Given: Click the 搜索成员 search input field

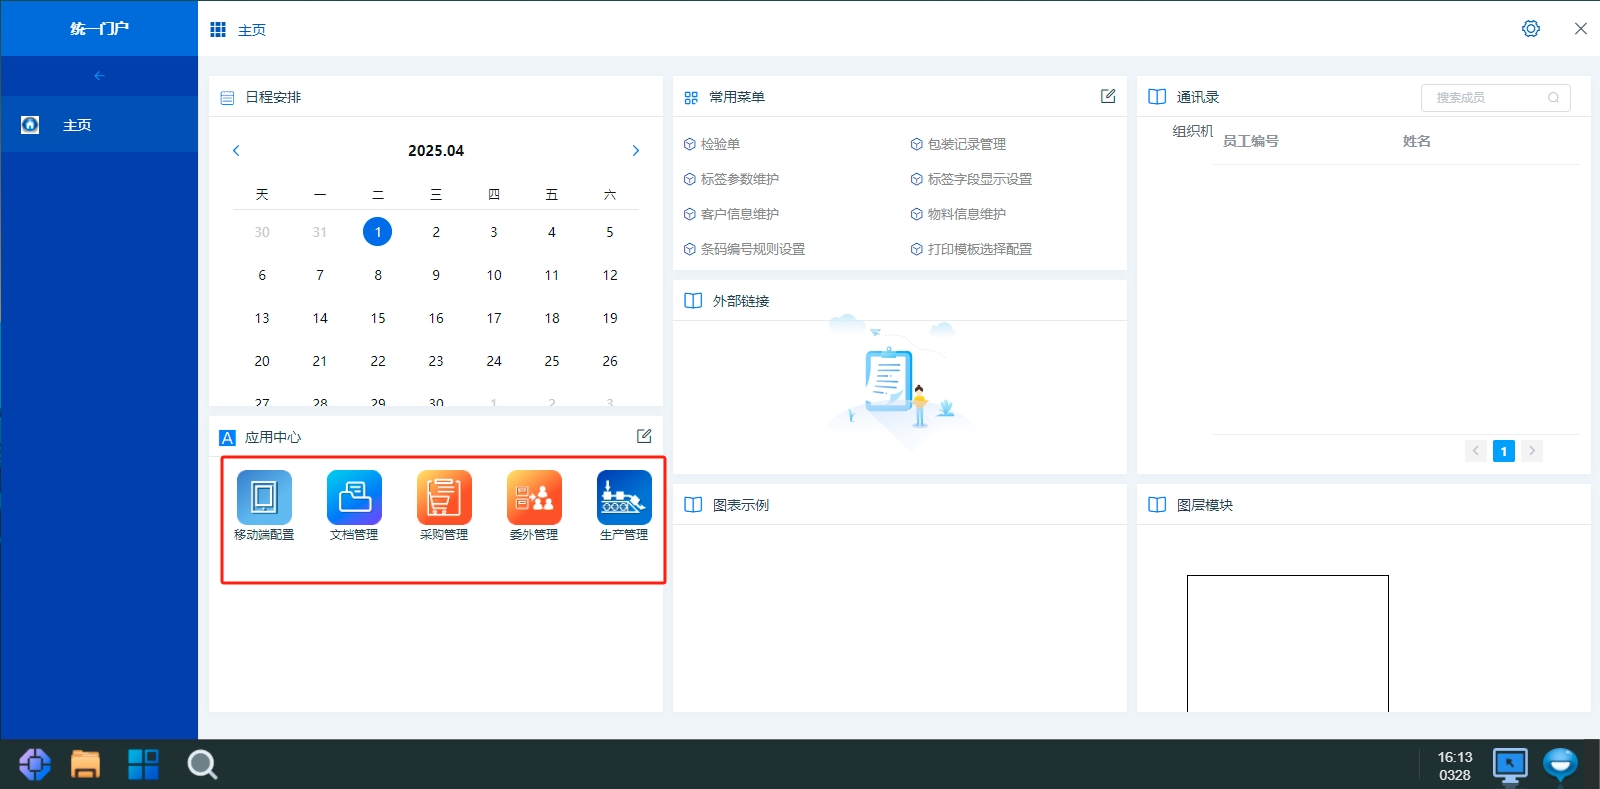Looking at the screenshot, I should (1495, 97).
